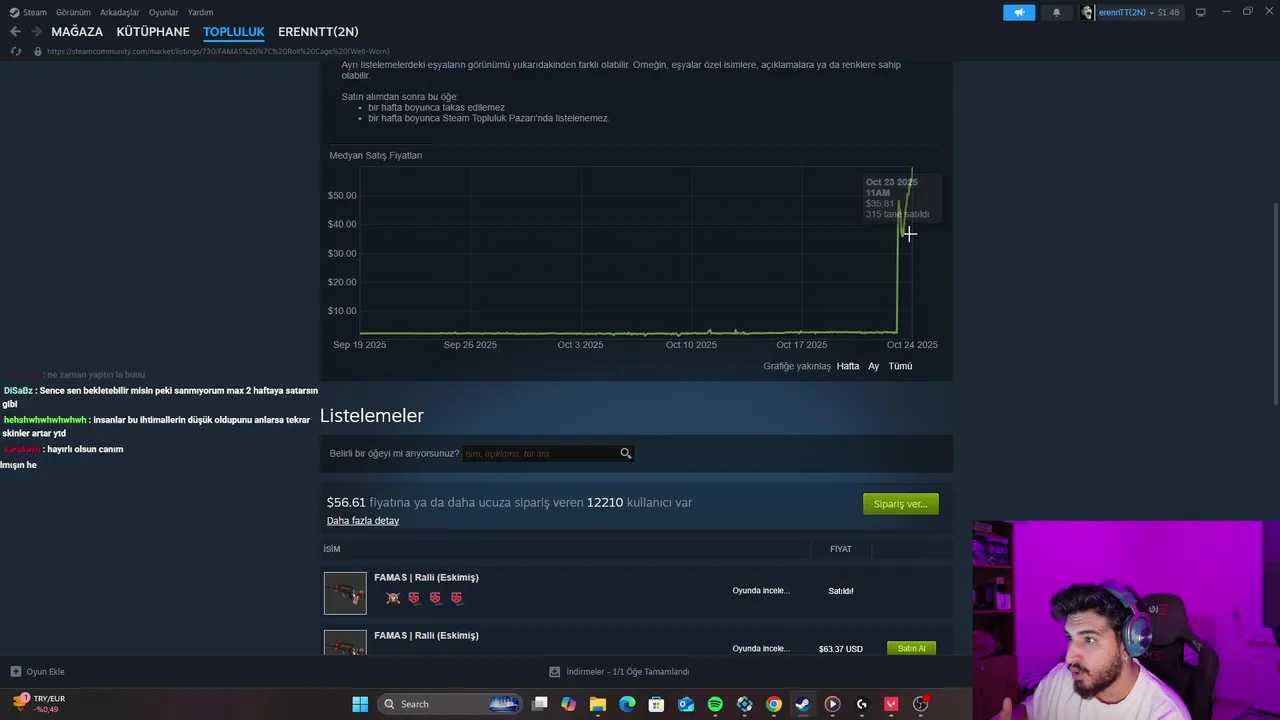The height and width of the screenshot is (720, 1280).
Task: Open the Daha fazla detay link
Action: (x=363, y=521)
